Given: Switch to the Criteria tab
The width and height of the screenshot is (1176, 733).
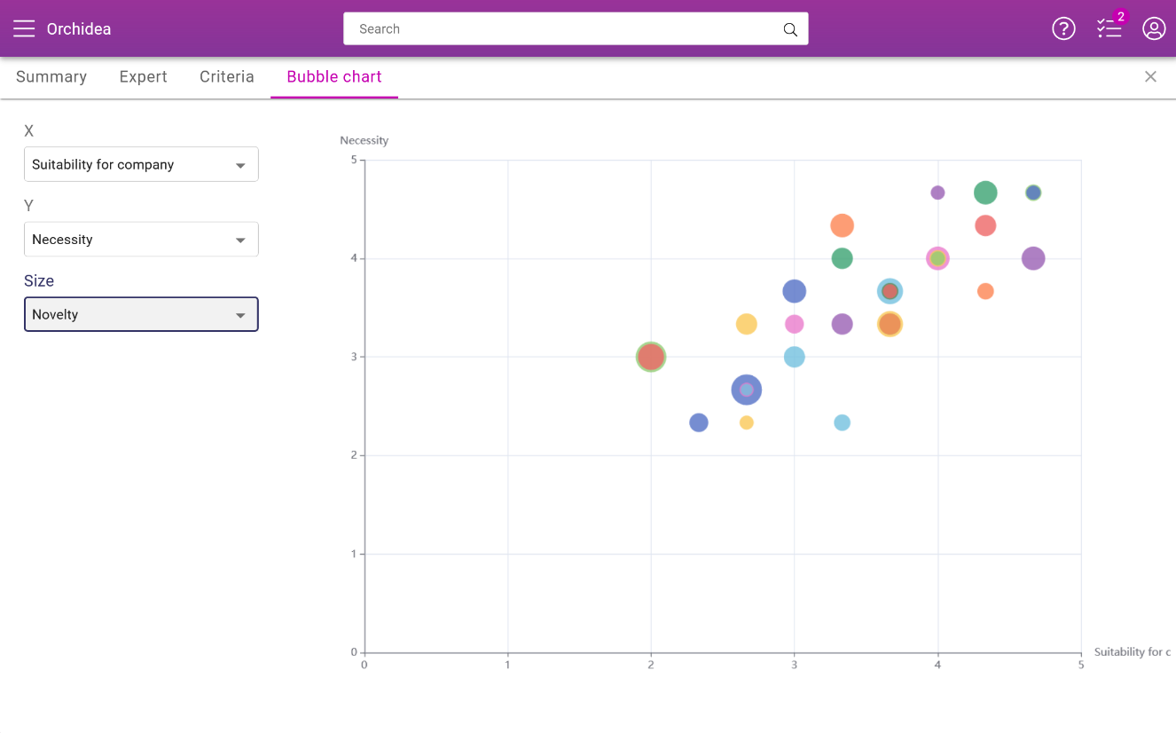Looking at the screenshot, I should click(226, 77).
